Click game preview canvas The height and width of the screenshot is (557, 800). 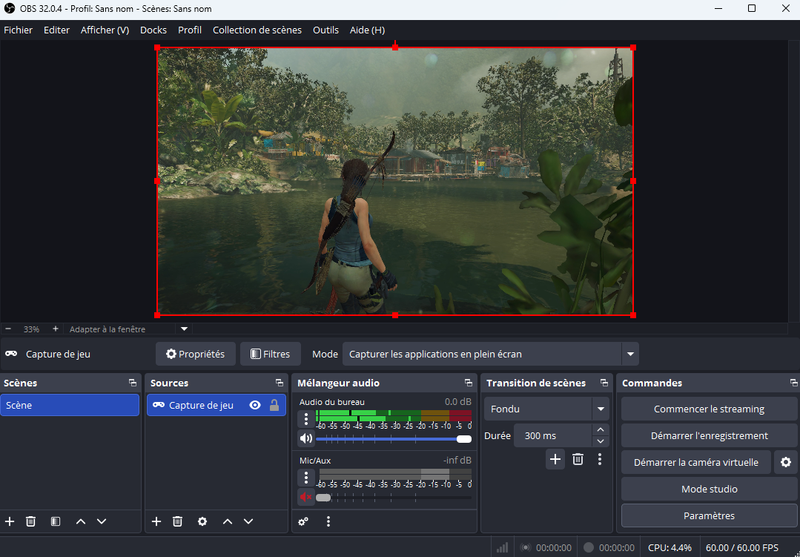click(x=395, y=181)
